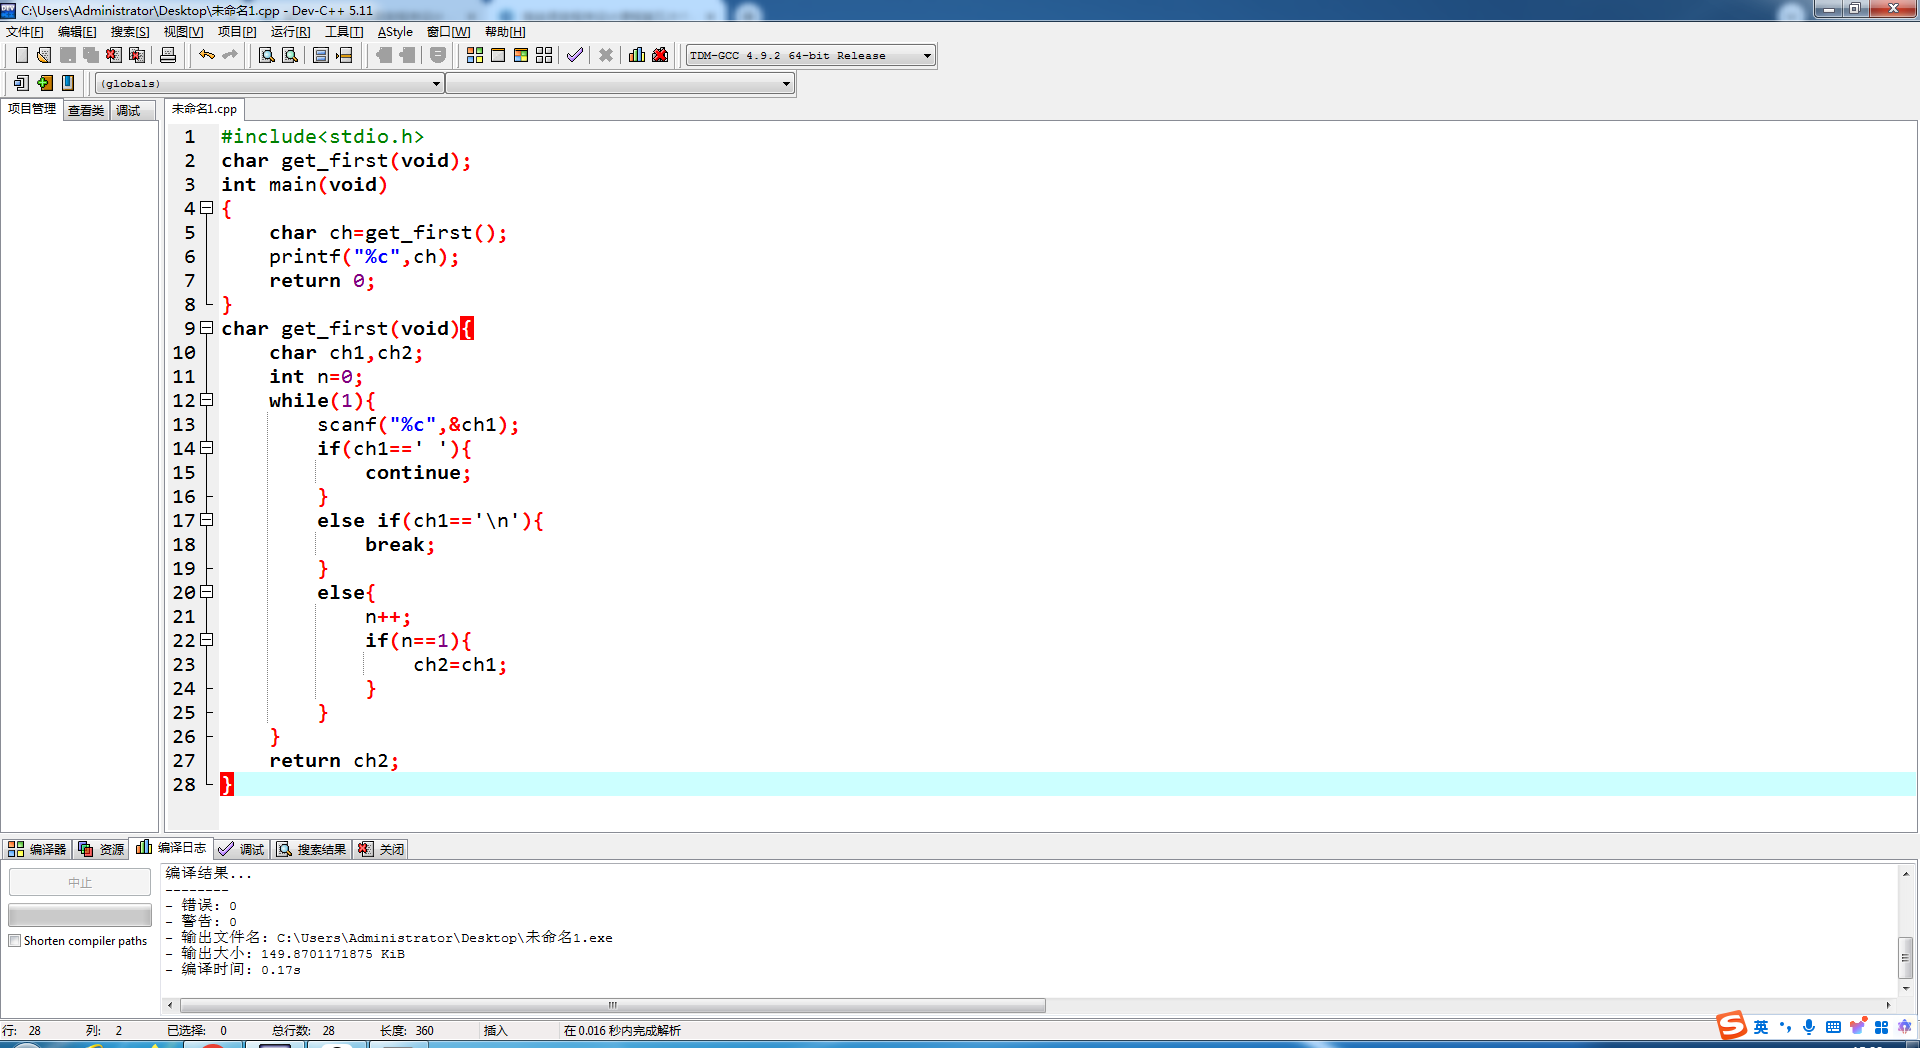Screen dimensions: 1920x1048
Task: Open the 工具[T] menu
Action: click(344, 32)
